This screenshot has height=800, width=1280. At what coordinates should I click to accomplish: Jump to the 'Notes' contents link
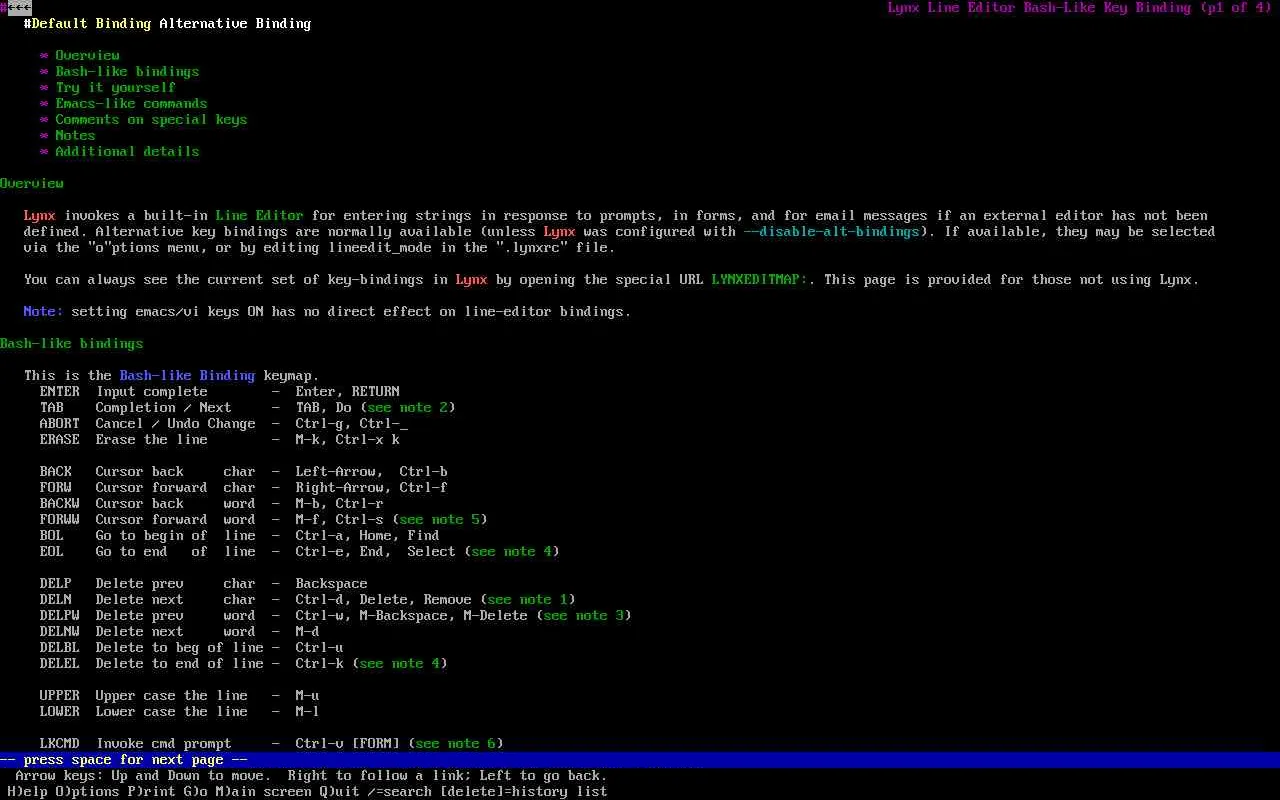76,136
